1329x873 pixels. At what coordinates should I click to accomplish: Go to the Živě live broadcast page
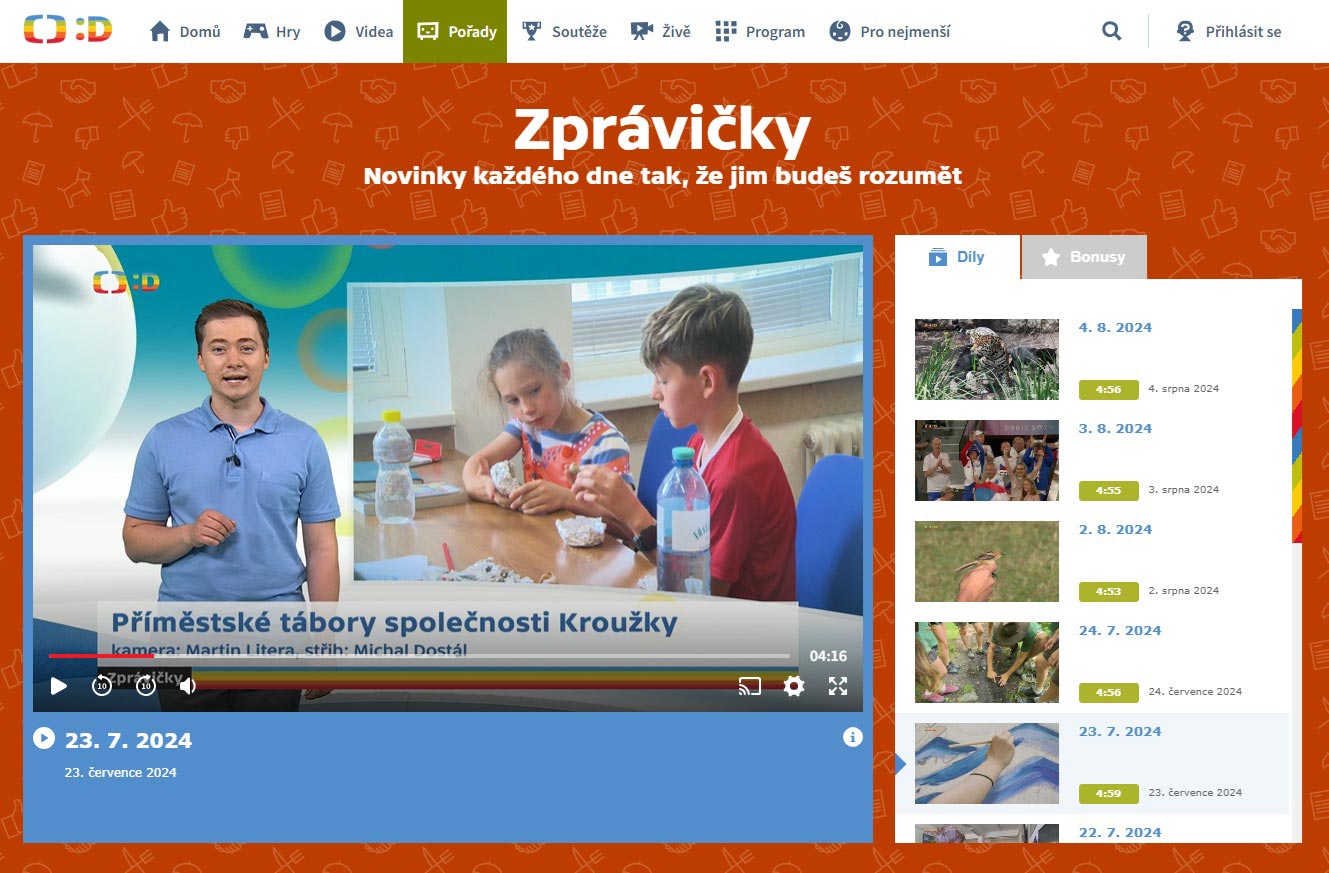(660, 31)
